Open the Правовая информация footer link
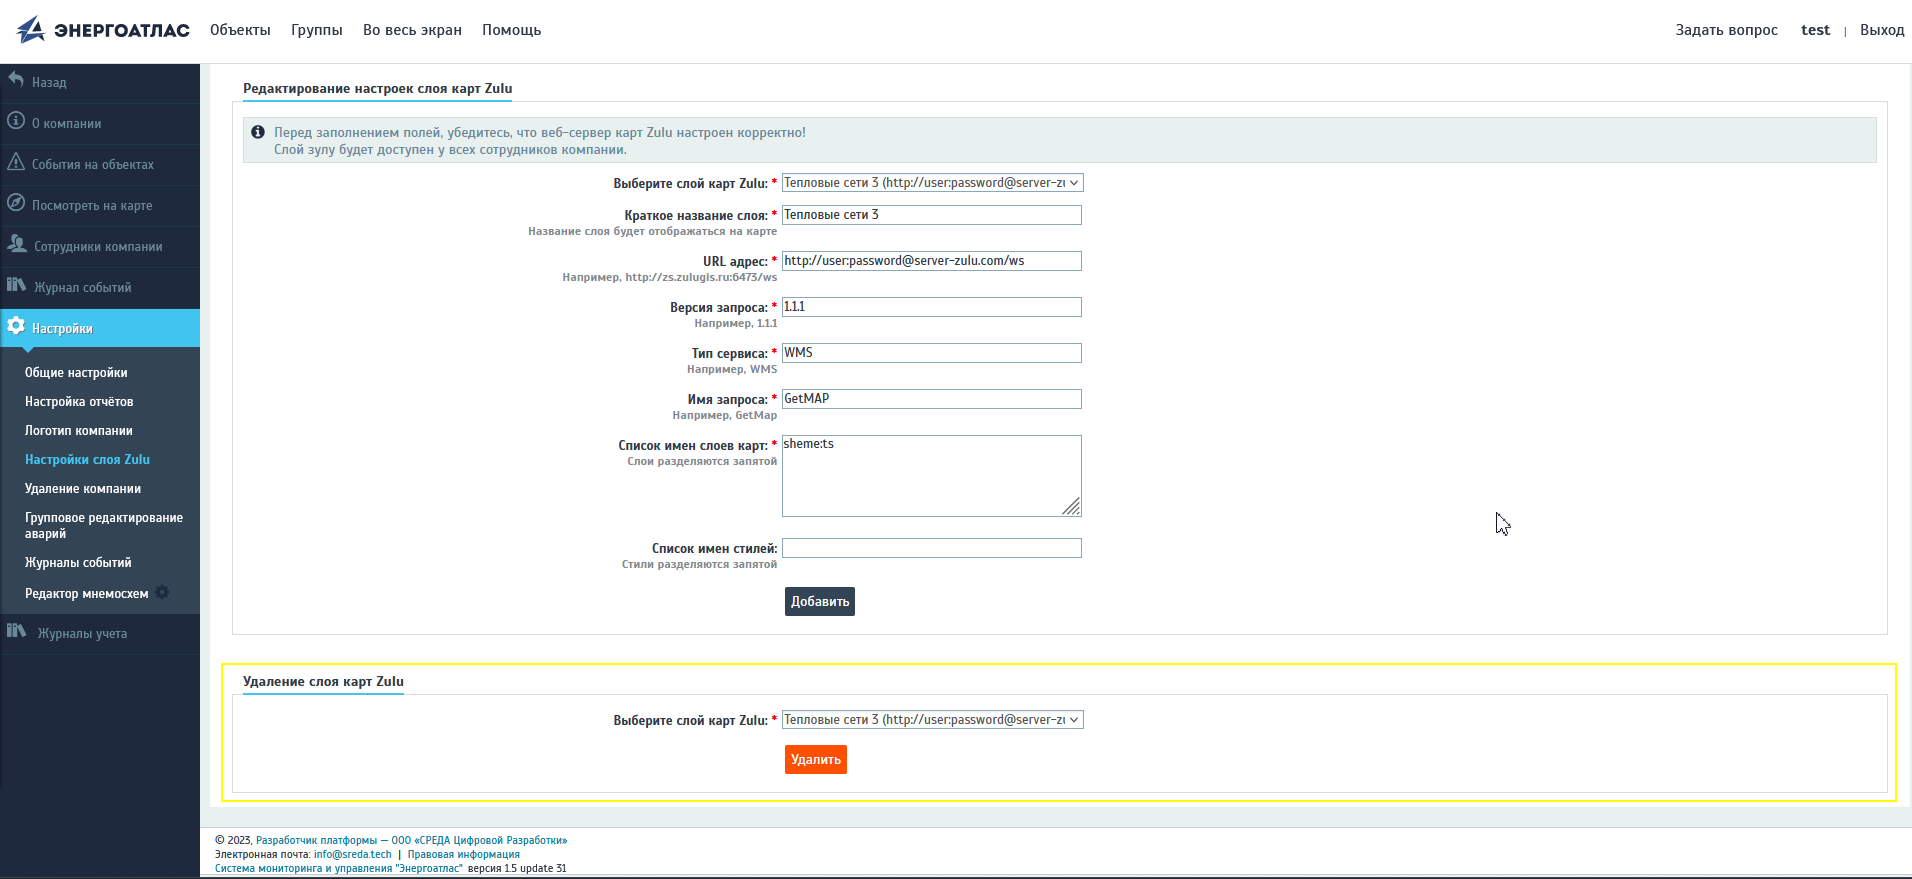The width and height of the screenshot is (1912, 879). [x=463, y=855]
